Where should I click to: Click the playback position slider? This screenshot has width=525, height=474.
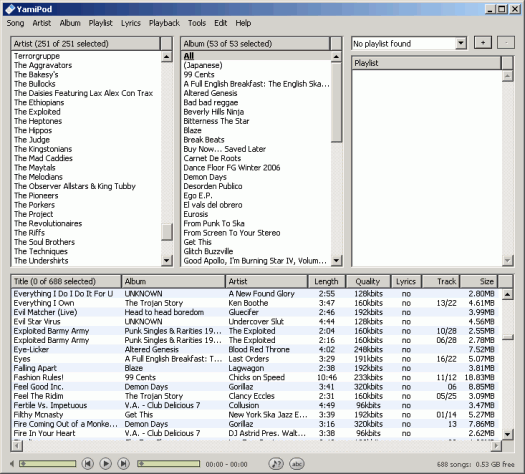[x=168, y=464]
